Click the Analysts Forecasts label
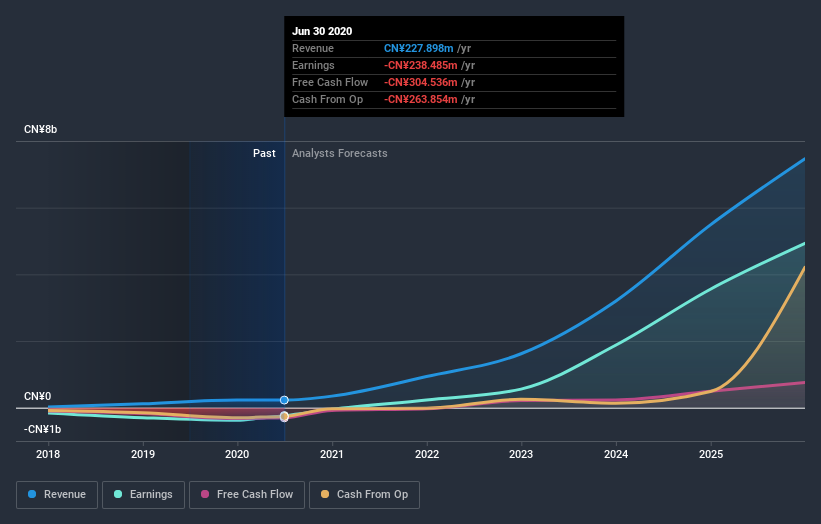821x524 pixels. (x=340, y=153)
